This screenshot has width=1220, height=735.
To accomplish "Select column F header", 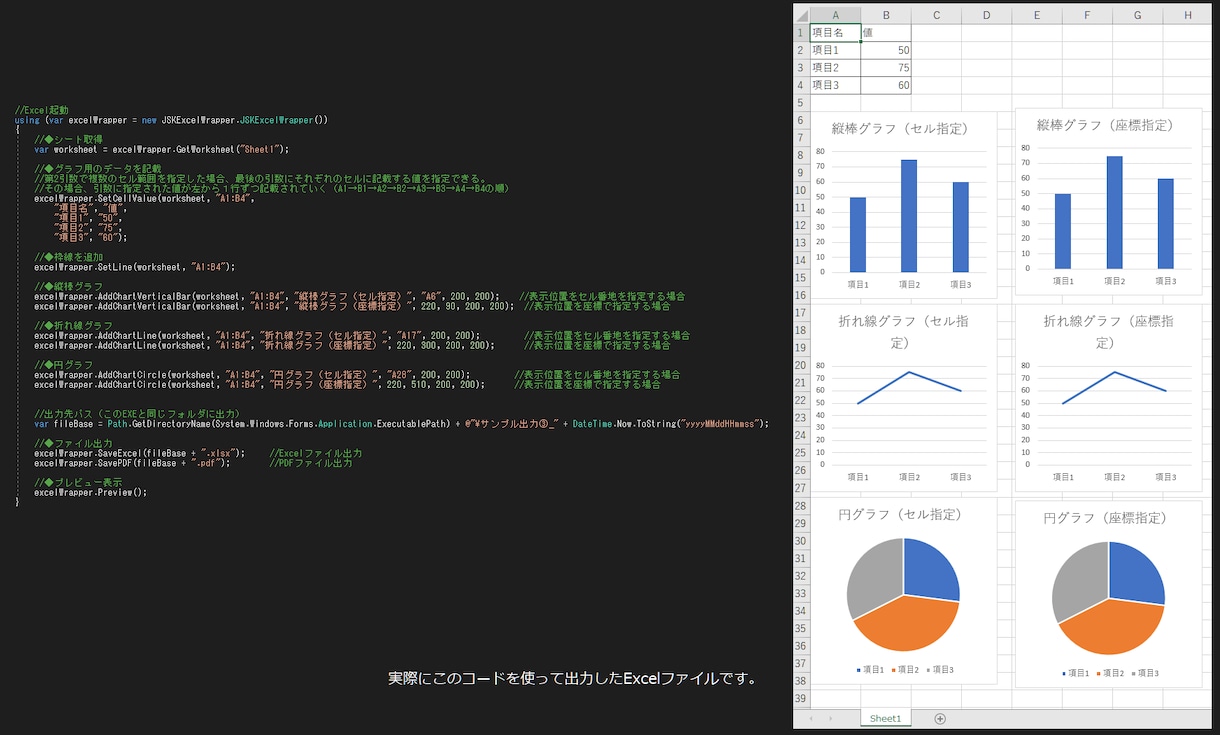I will (1087, 15).
